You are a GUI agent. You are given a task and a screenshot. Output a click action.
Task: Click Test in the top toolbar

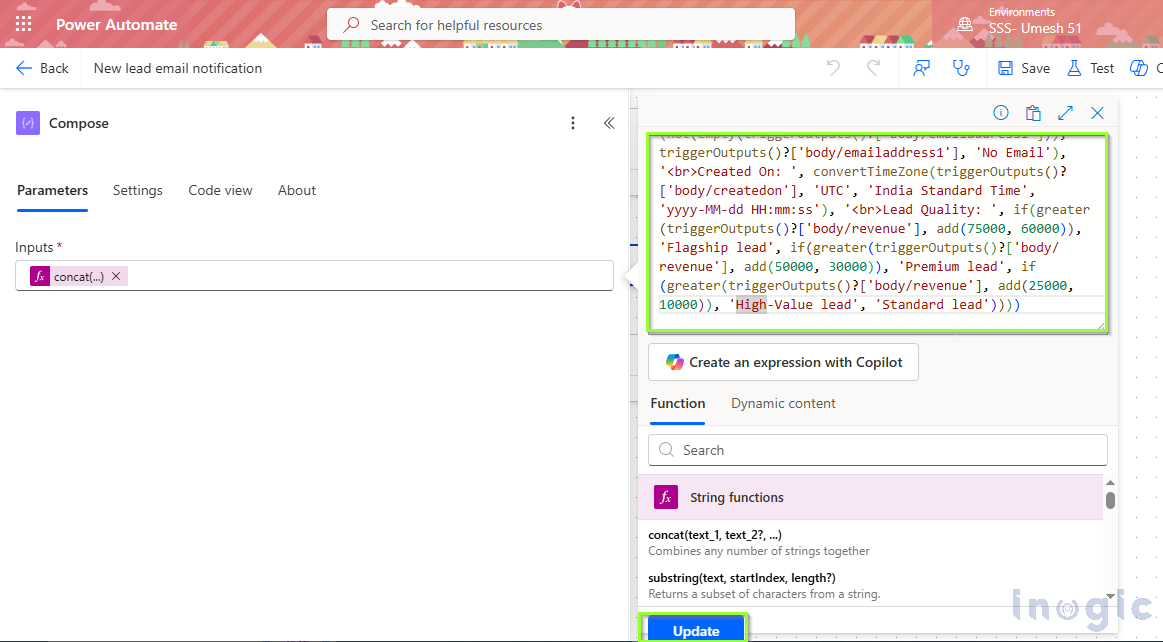1090,68
